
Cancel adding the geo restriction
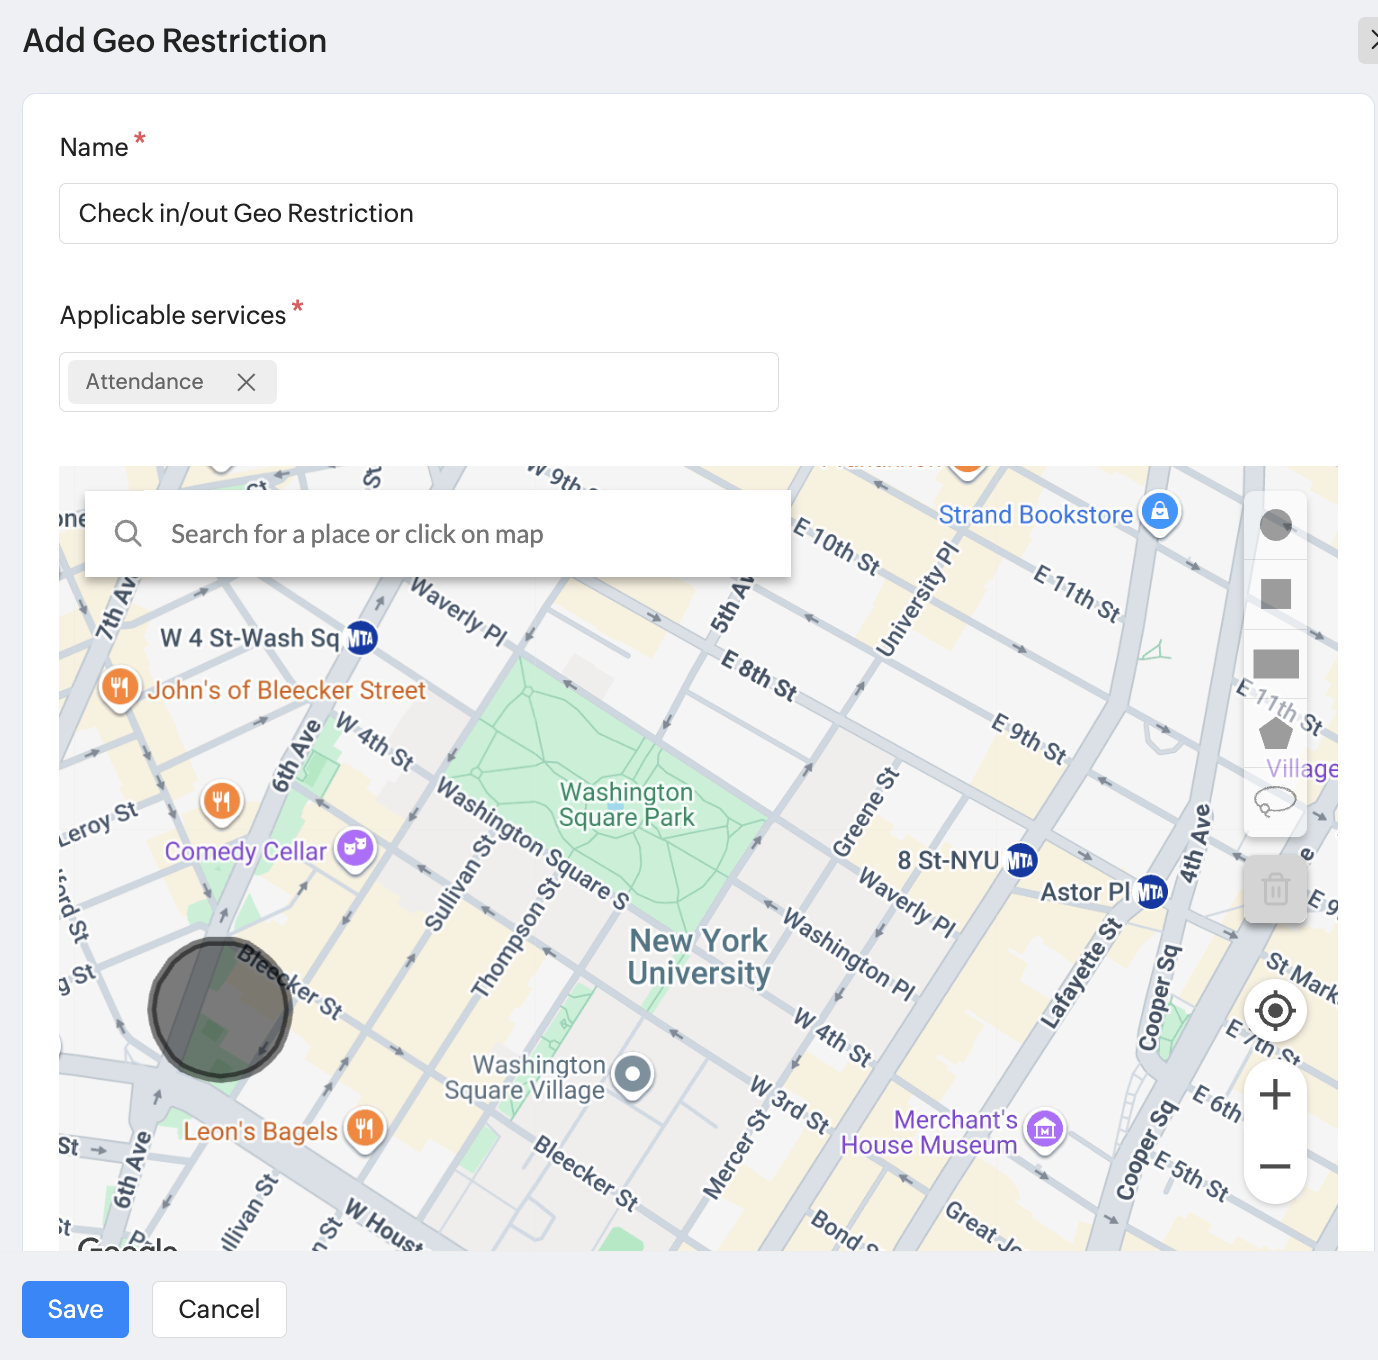coord(219,1309)
